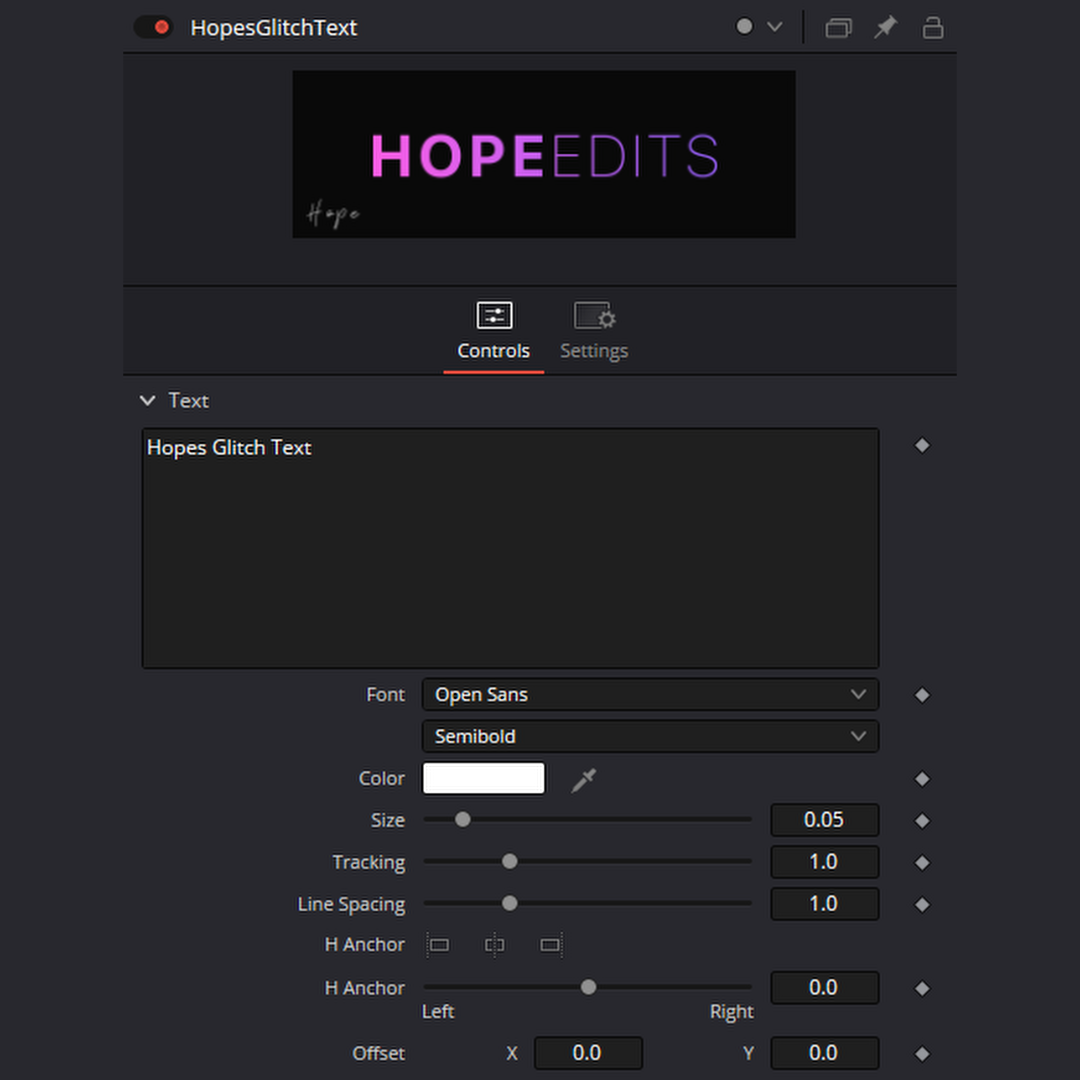Set H Anchor to left alignment
1080x1080 pixels.
tap(438, 945)
